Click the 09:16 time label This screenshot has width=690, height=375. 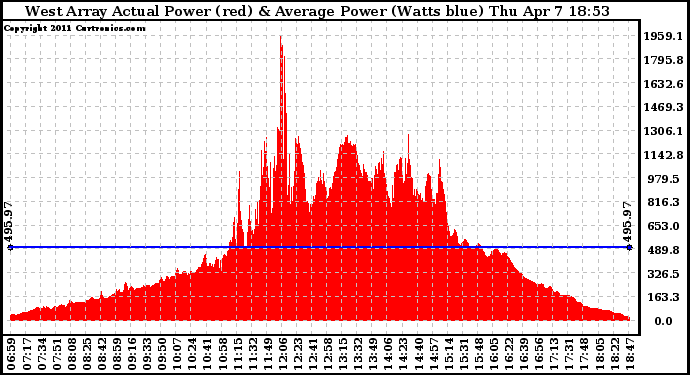point(132,354)
